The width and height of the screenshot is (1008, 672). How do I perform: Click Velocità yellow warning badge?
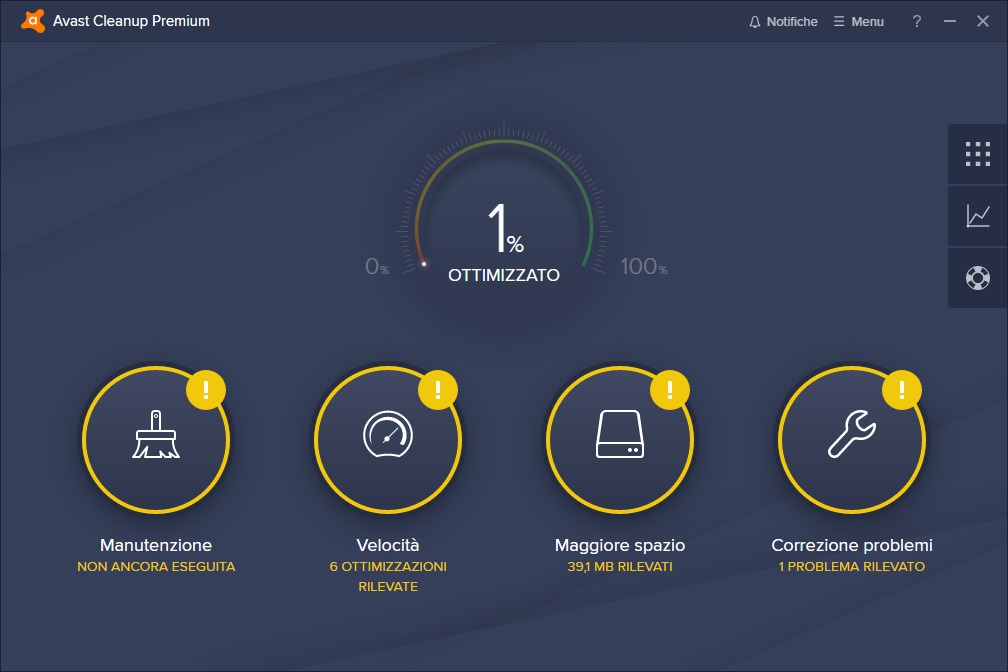438,388
